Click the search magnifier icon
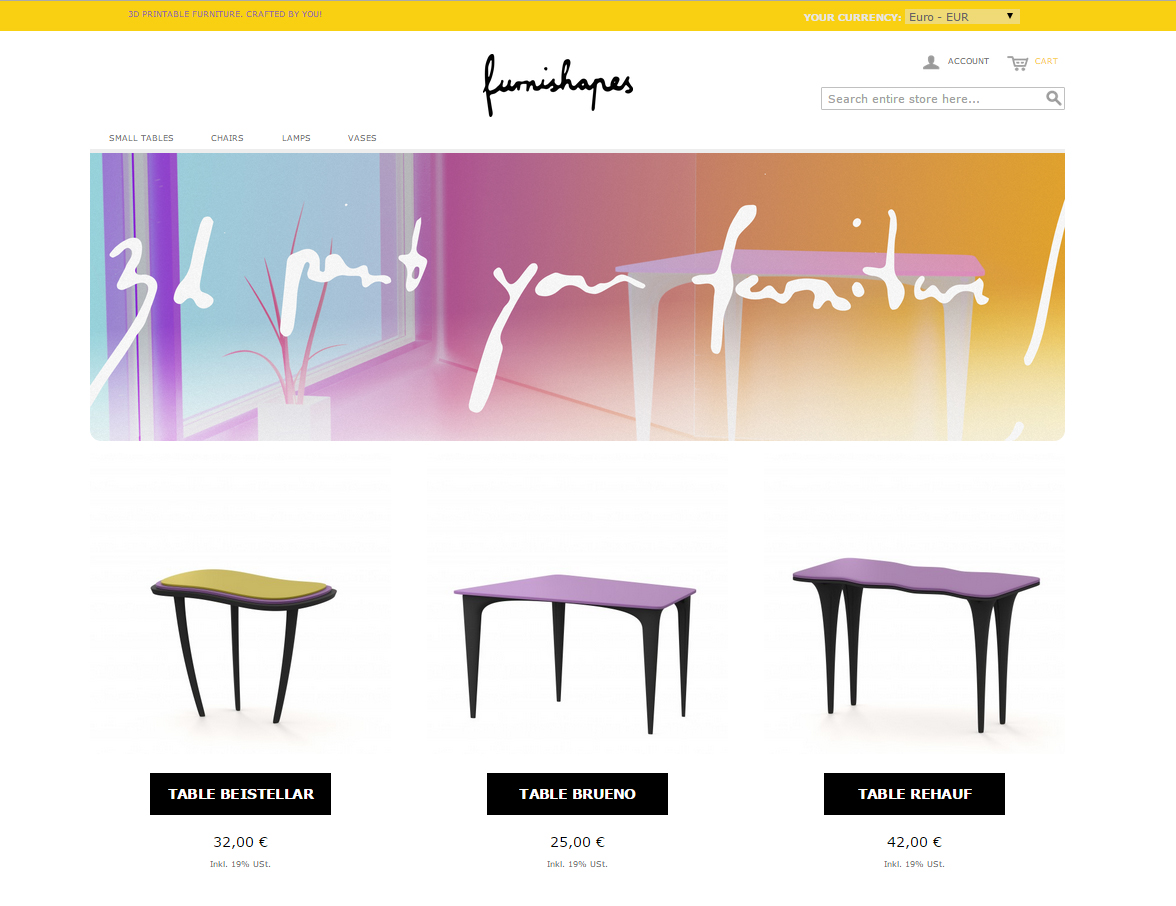 (1054, 98)
